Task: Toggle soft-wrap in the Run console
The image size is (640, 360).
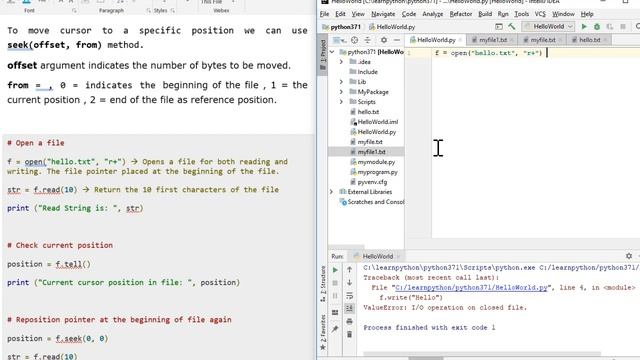Action: coord(349,296)
